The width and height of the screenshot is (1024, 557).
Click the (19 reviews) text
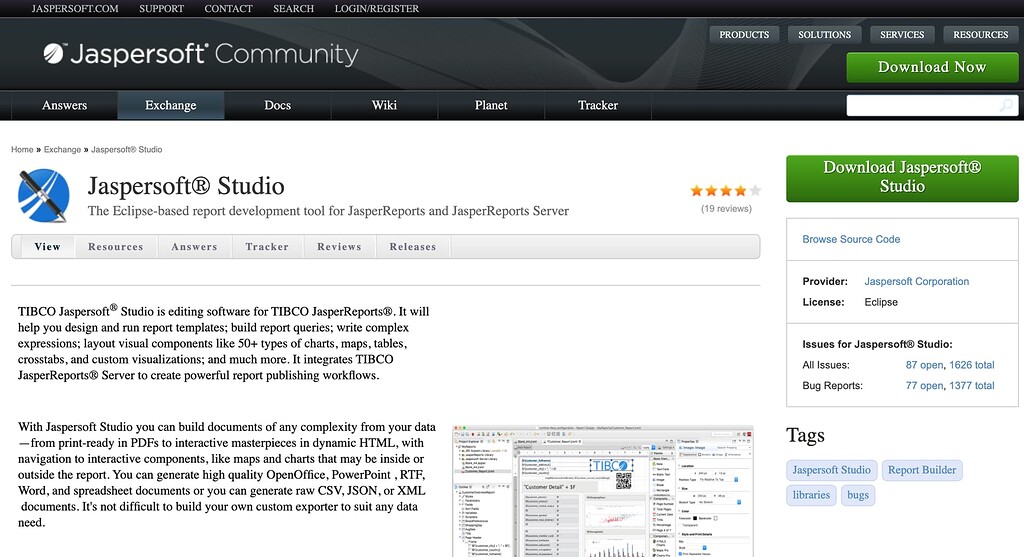tap(726, 209)
